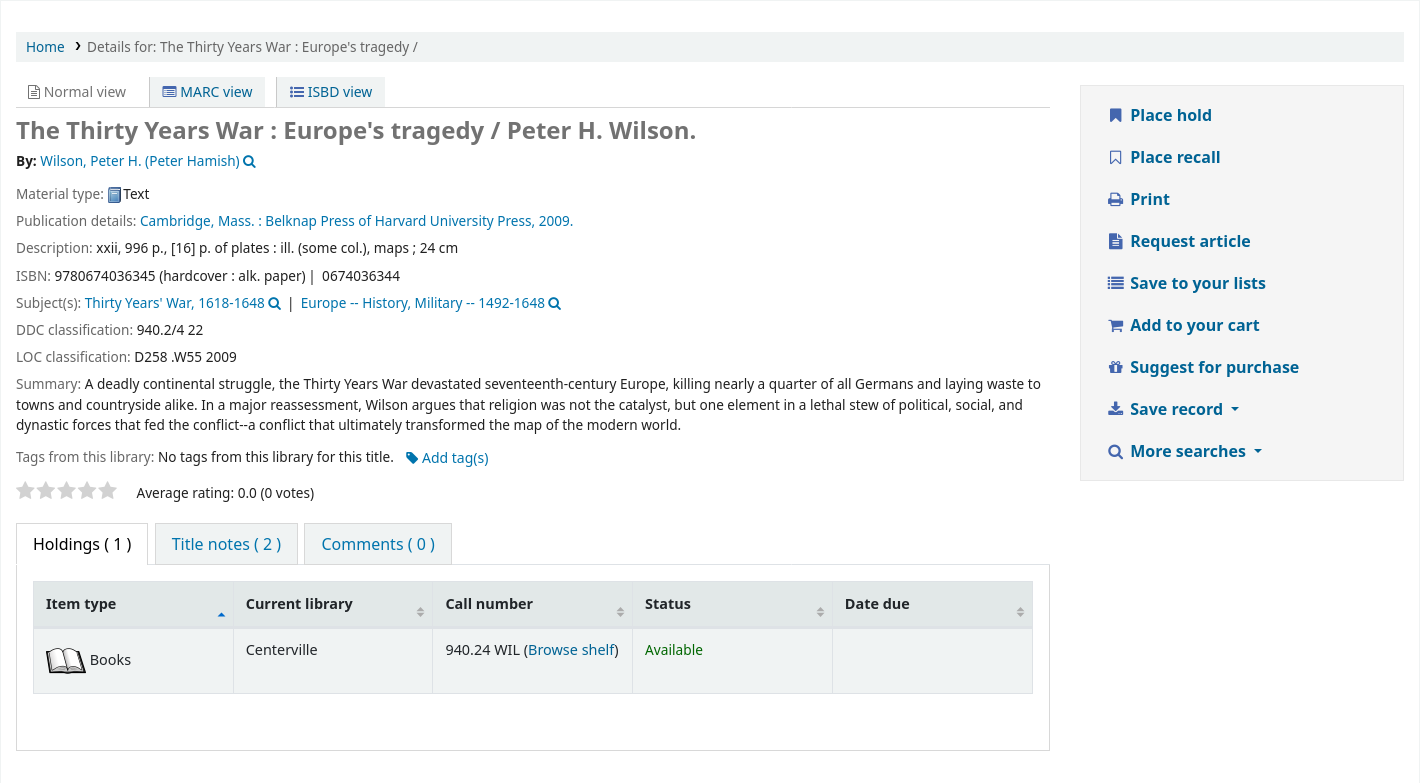Click the shopping cart icon for Add to your cart

click(1115, 325)
